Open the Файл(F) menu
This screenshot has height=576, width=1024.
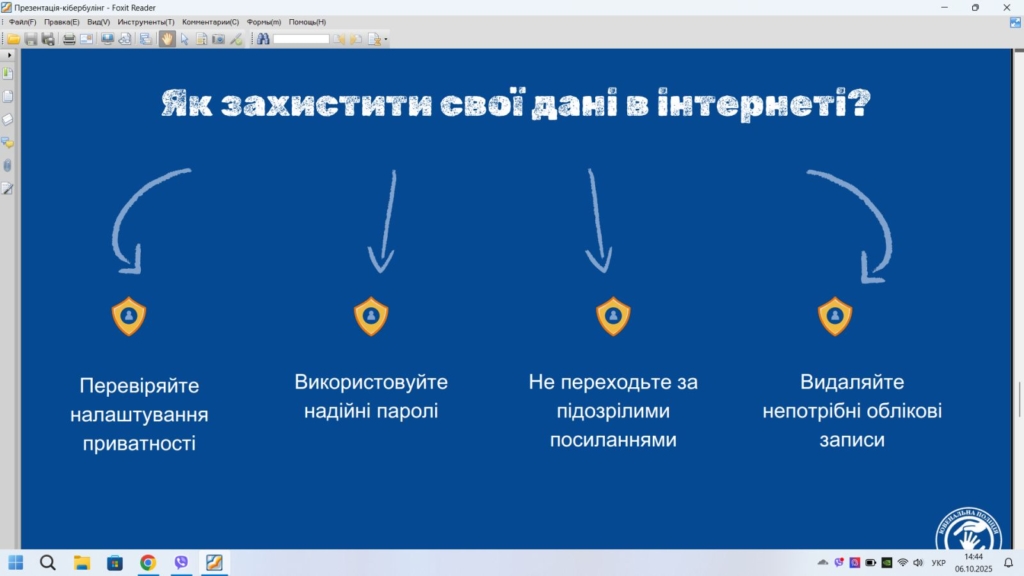23,22
